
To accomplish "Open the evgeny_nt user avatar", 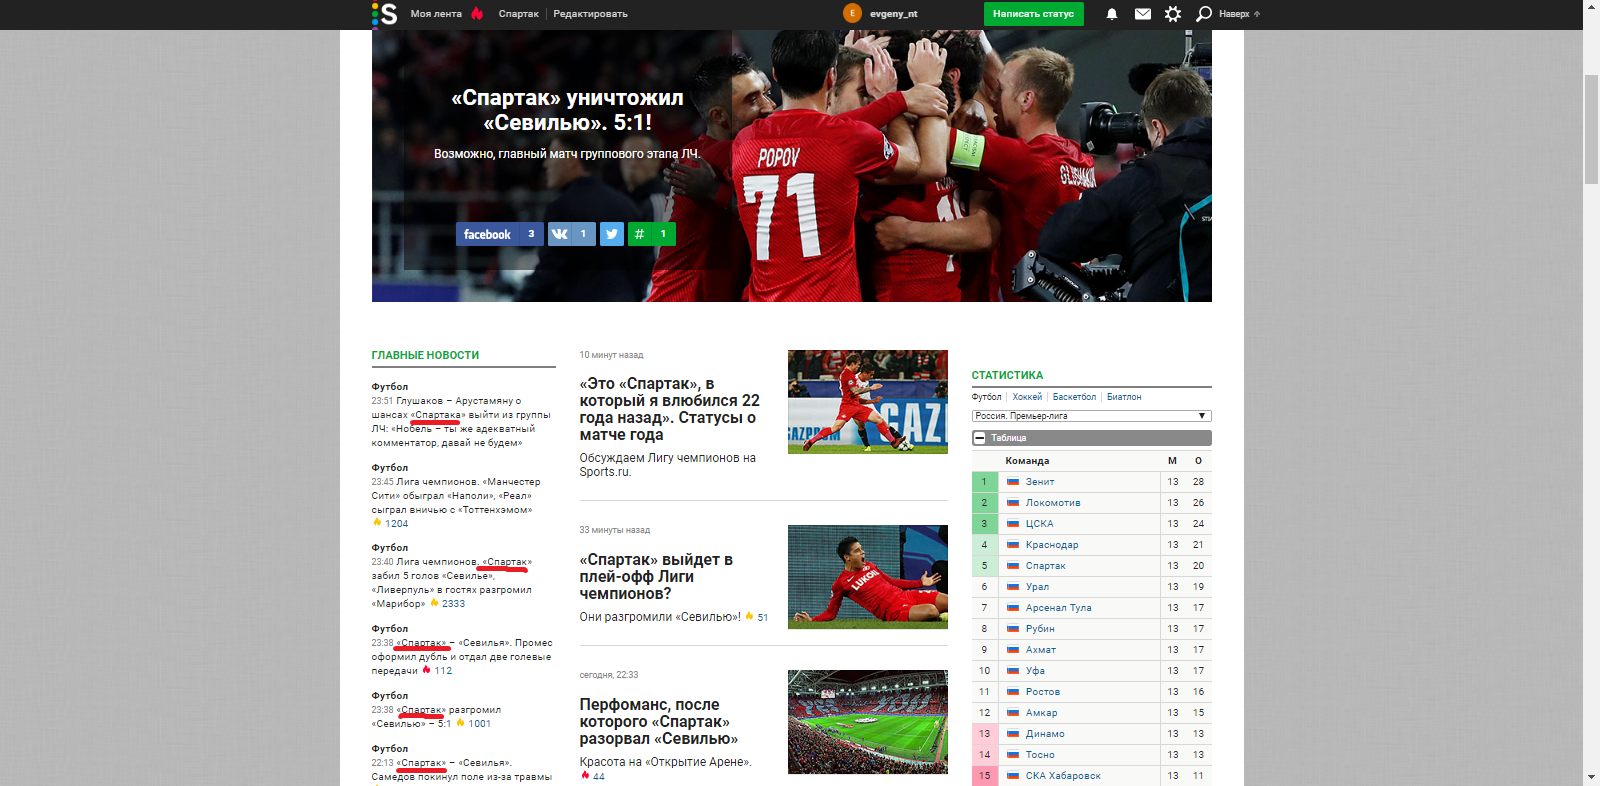I will click(x=852, y=13).
